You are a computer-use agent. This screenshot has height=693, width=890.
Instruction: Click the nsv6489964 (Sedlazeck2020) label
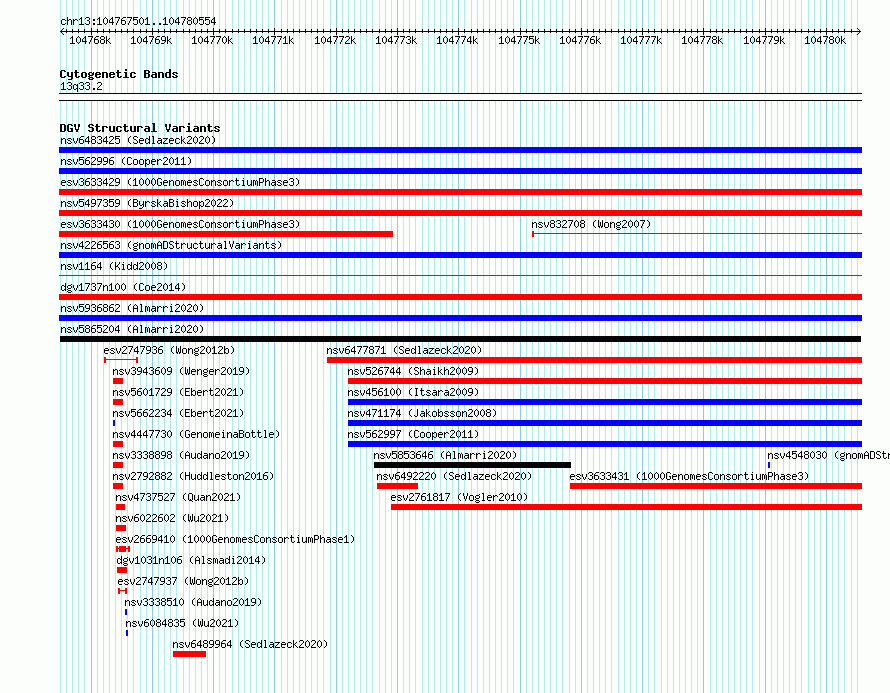tap(250, 644)
